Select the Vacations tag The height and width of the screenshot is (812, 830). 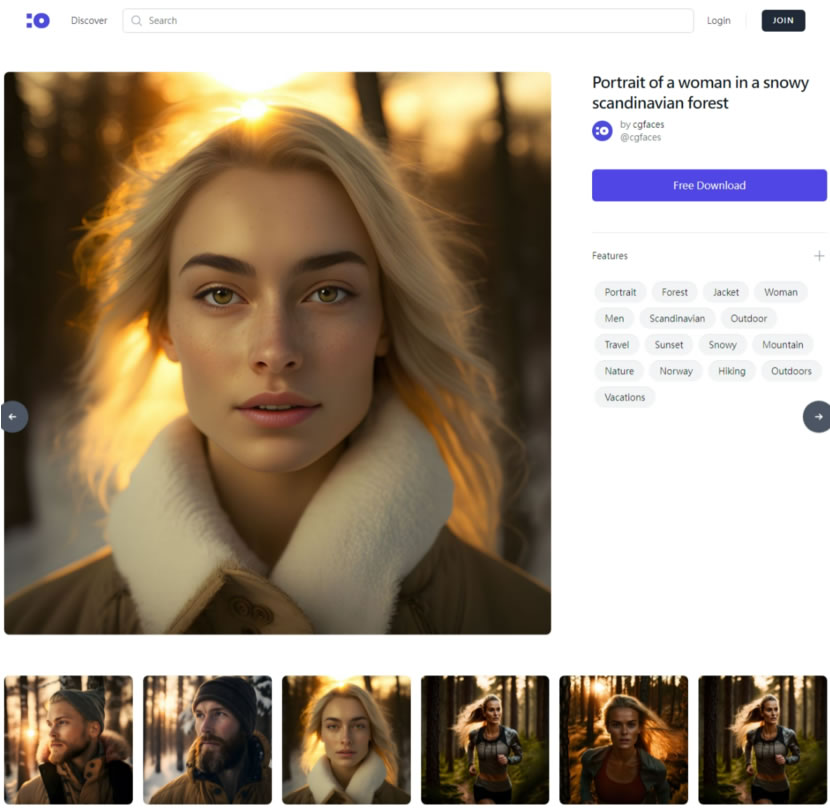pyautogui.click(x=625, y=397)
